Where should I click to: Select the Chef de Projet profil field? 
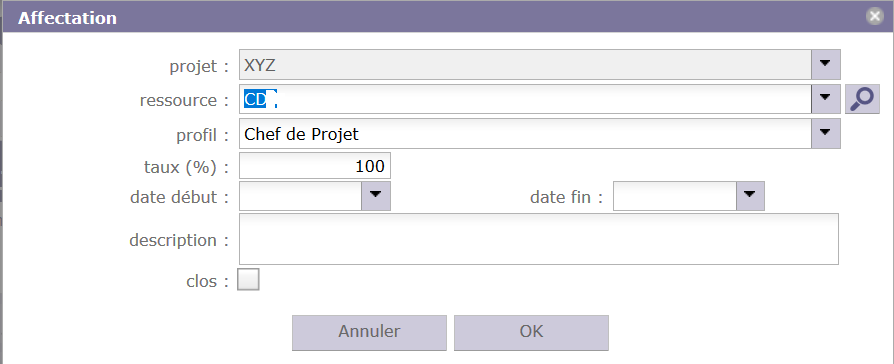525,134
